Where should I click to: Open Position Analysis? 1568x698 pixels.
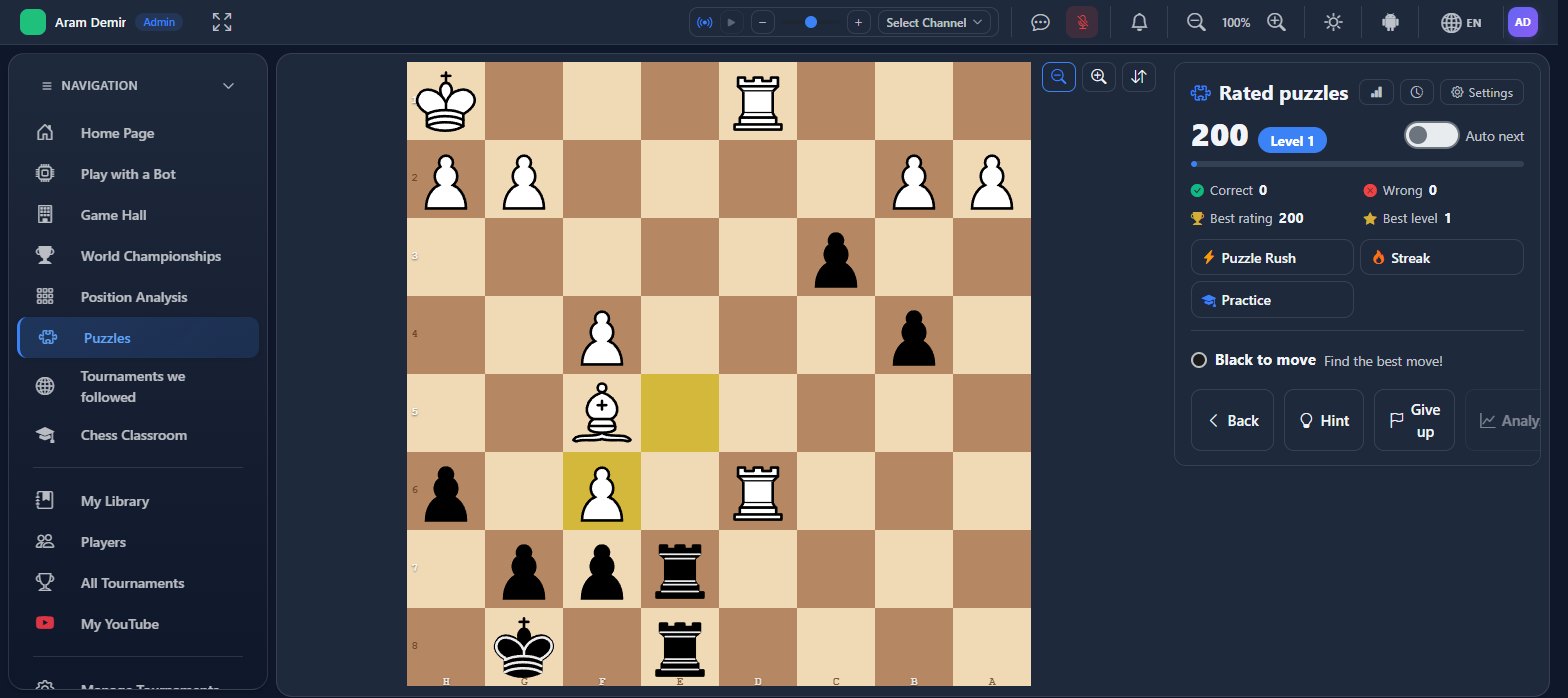click(138, 297)
